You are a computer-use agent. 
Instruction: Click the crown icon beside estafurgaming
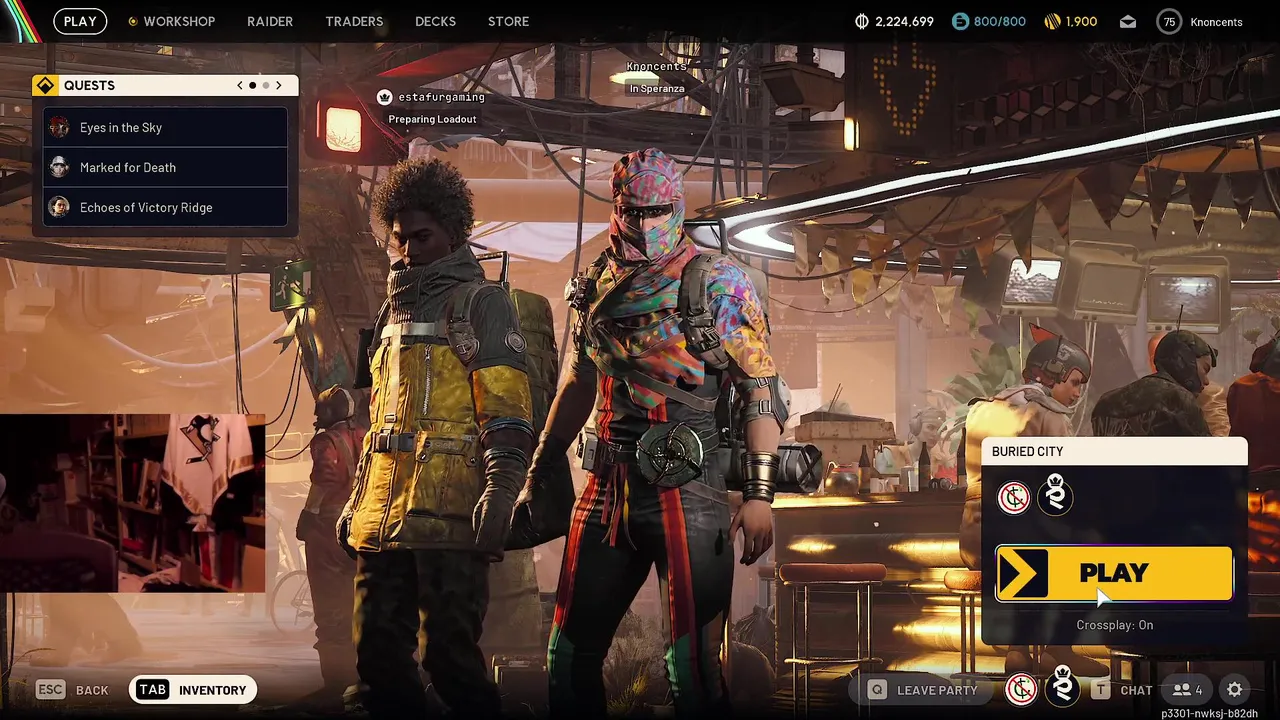coord(384,97)
